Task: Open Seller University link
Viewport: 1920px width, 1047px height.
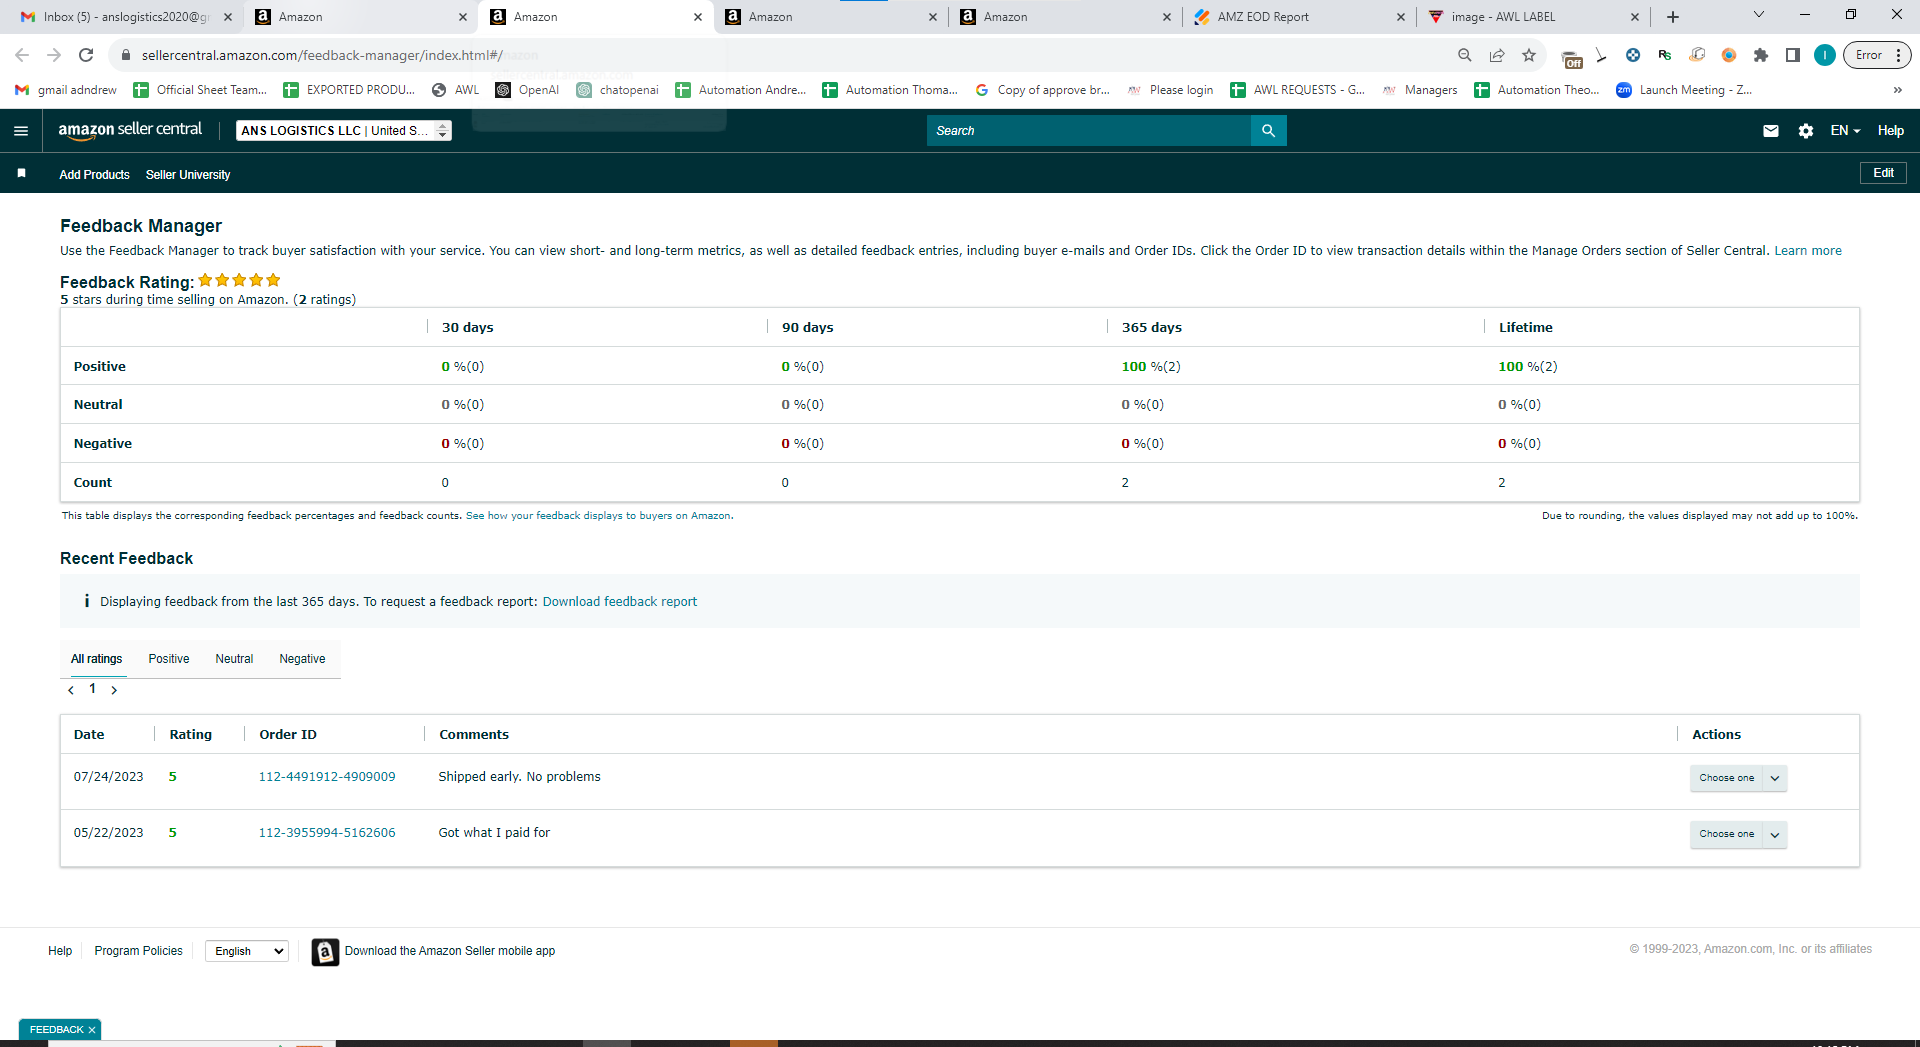Action: click(x=188, y=175)
